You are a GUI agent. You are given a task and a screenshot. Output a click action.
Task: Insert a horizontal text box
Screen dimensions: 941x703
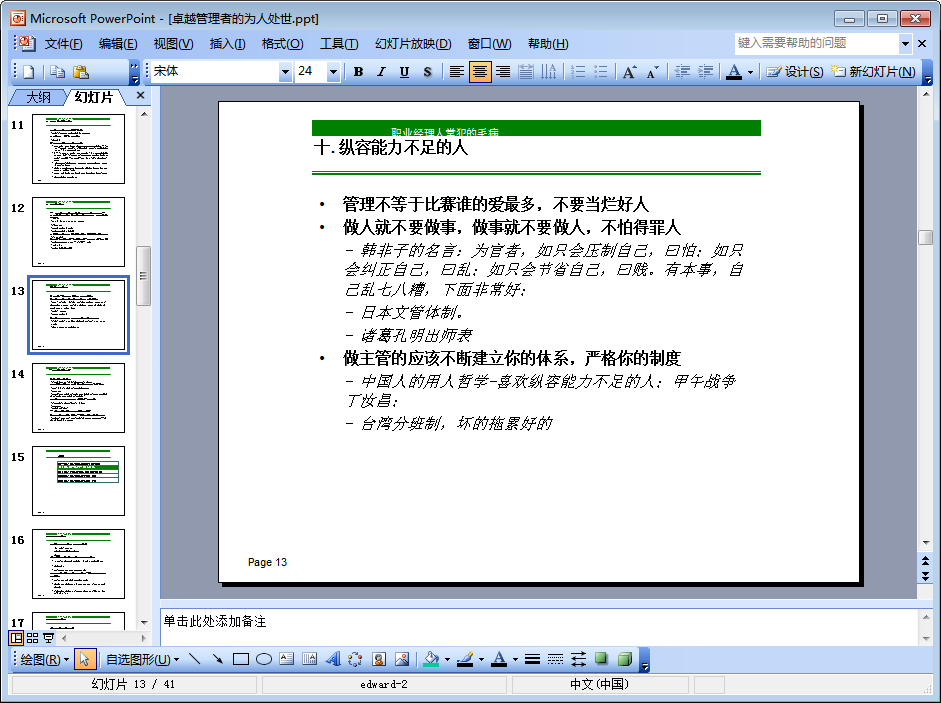(x=287, y=659)
